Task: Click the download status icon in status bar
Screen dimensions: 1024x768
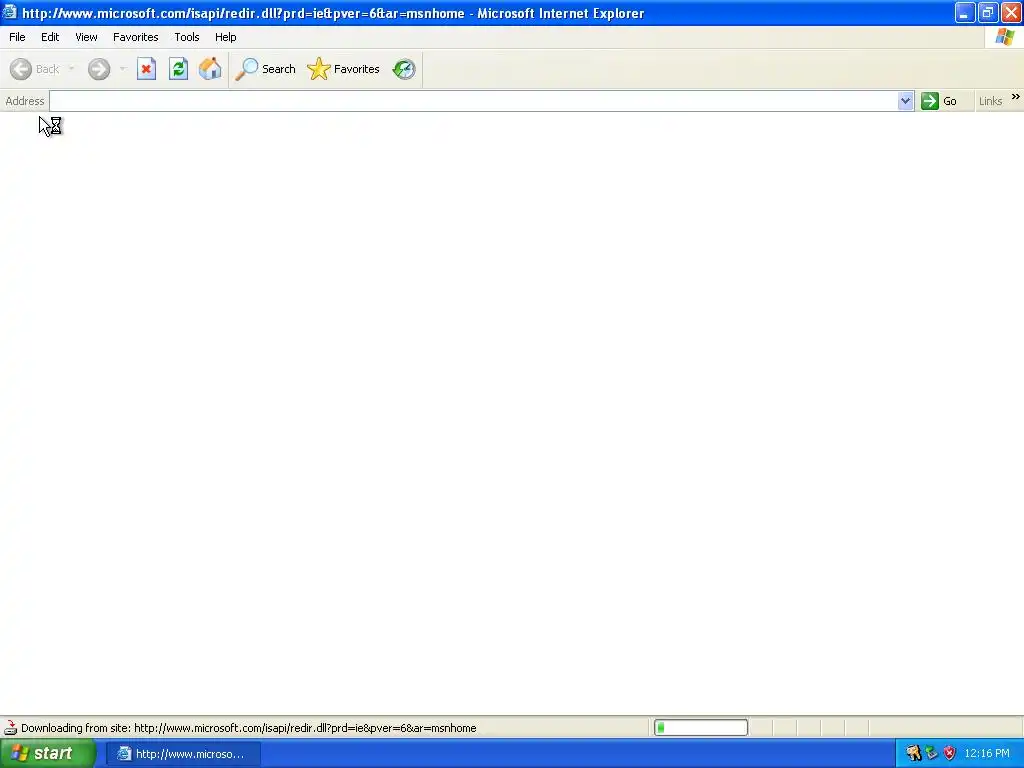Action: pyautogui.click(x=10, y=728)
